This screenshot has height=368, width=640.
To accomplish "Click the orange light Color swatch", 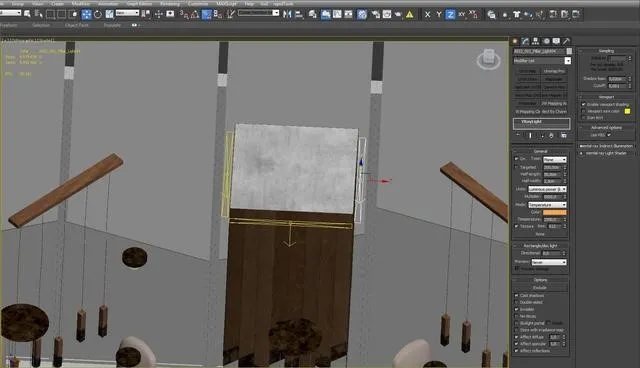I will 555,212.
